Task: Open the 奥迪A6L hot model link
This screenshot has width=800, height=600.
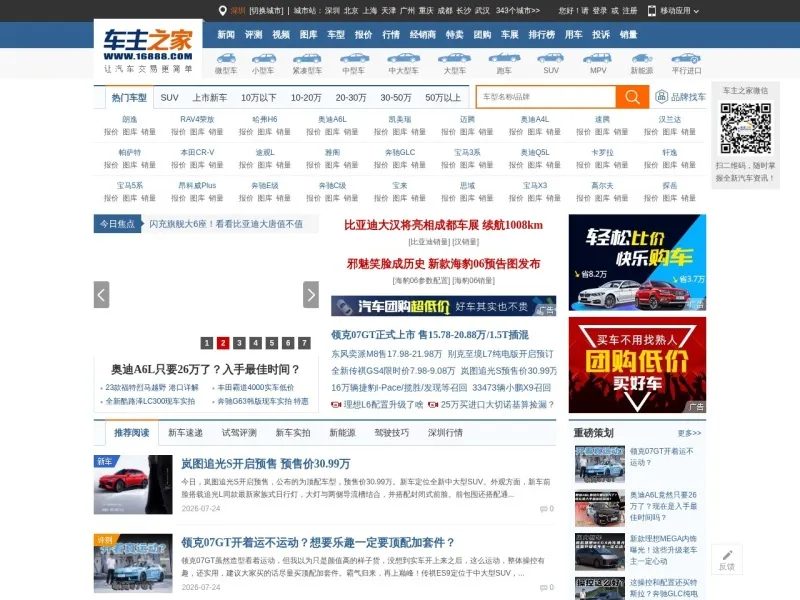Action: click(332, 119)
